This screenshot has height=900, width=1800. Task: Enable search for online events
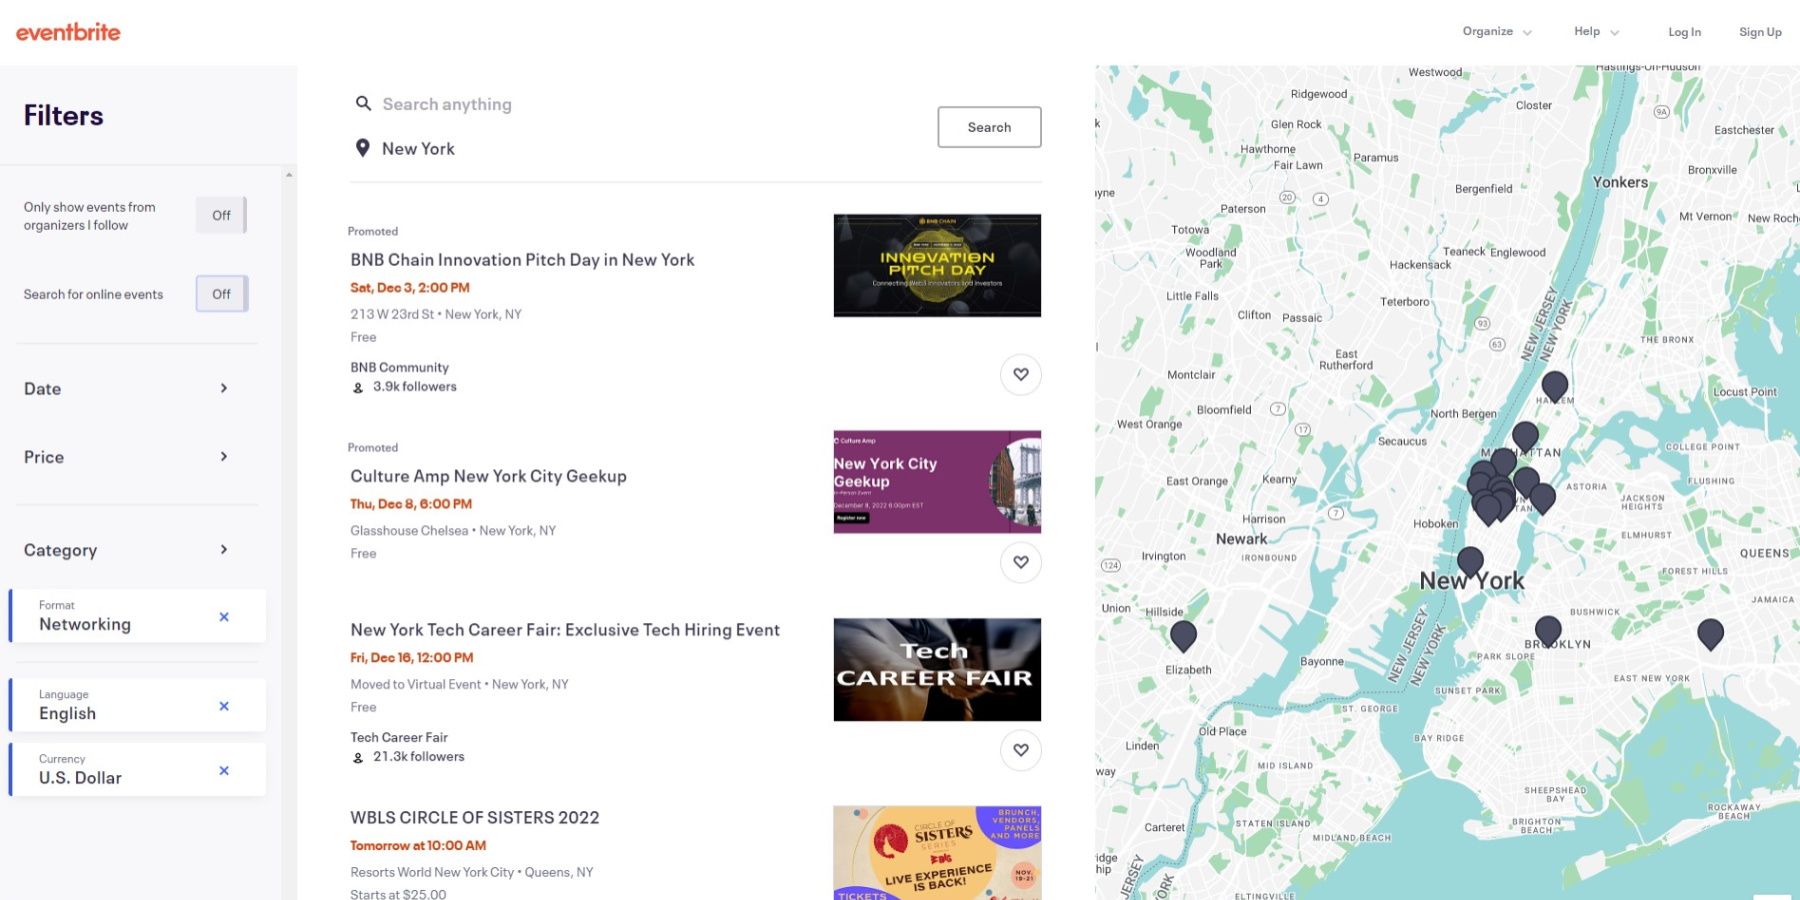pos(221,294)
